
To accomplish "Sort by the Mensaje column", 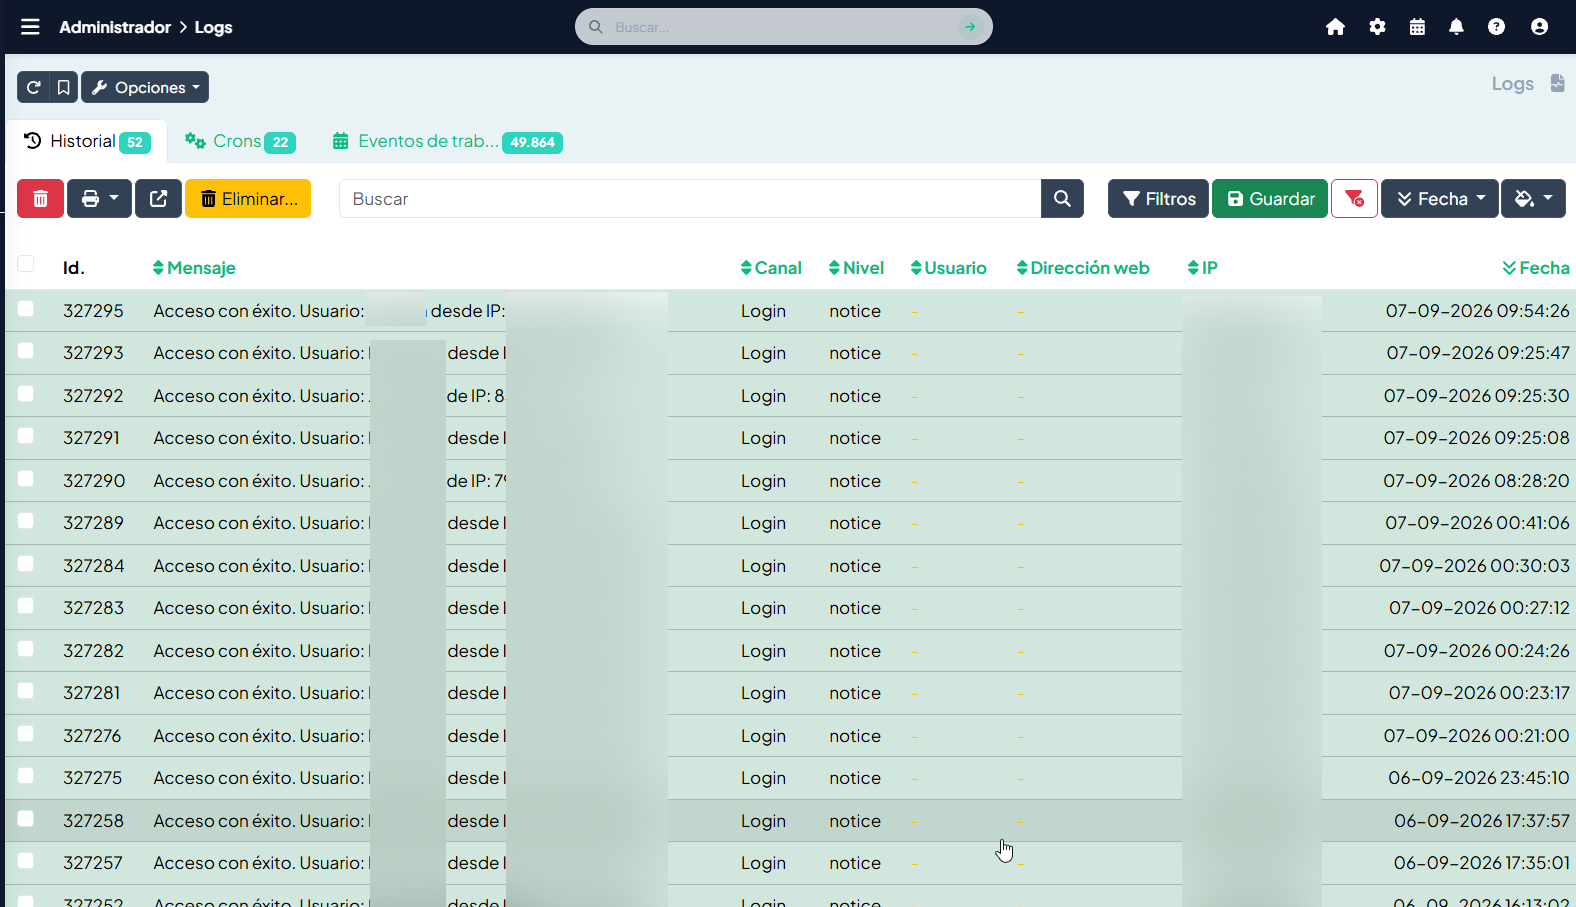I will pyautogui.click(x=194, y=268).
